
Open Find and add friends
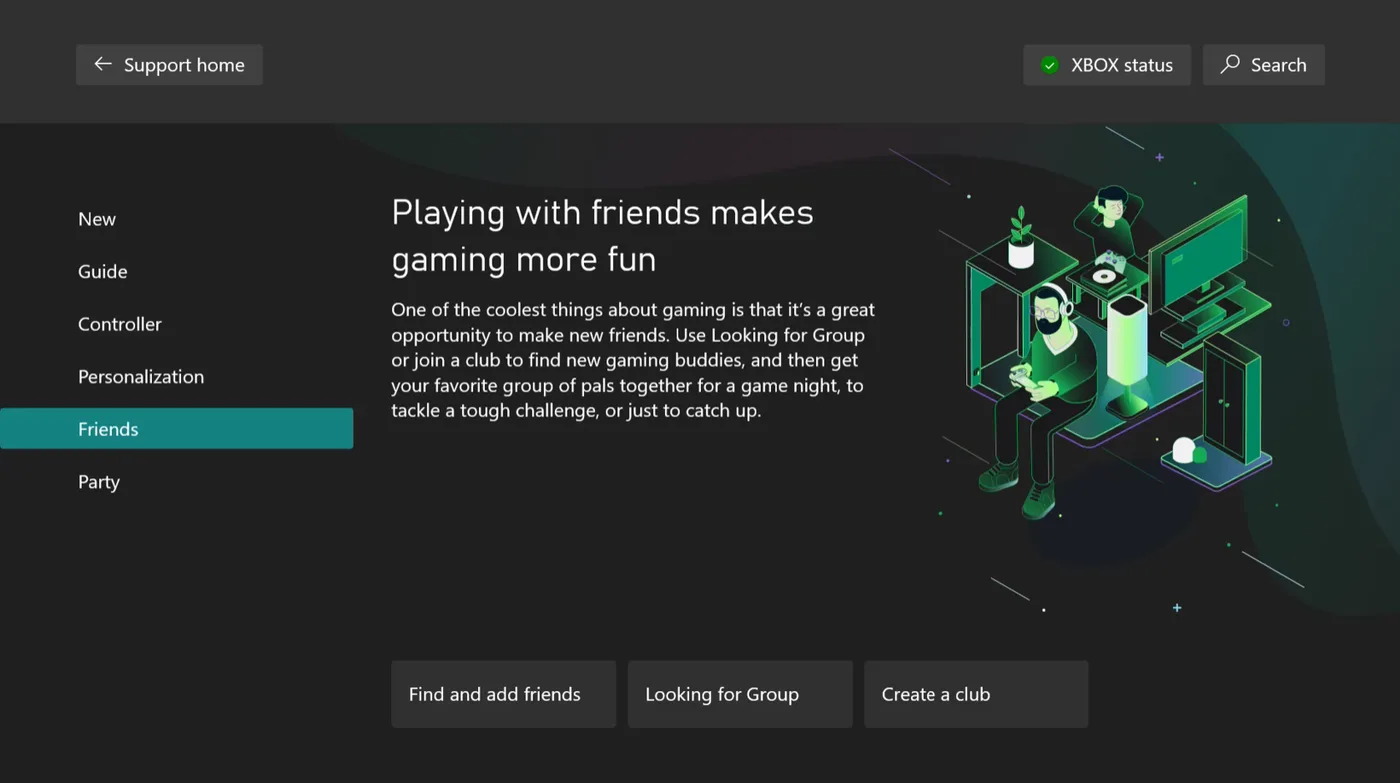pyautogui.click(x=503, y=694)
